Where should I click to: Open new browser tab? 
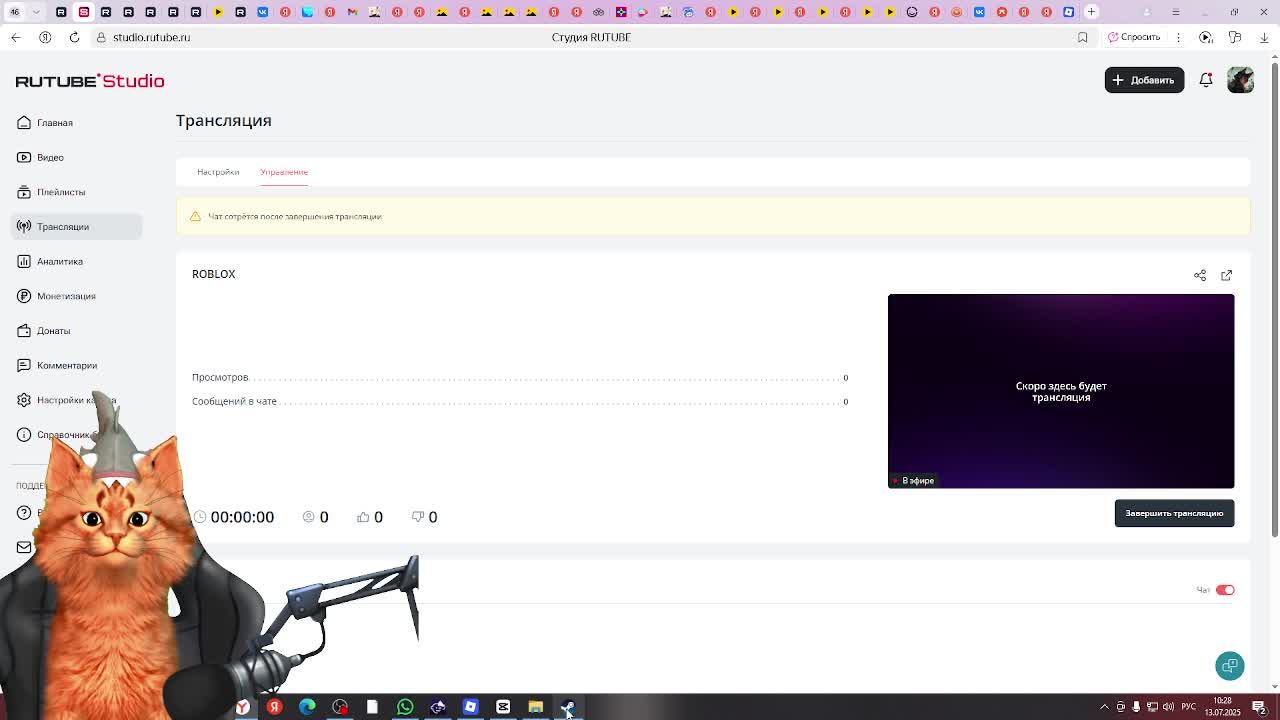tap(1091, 12)
